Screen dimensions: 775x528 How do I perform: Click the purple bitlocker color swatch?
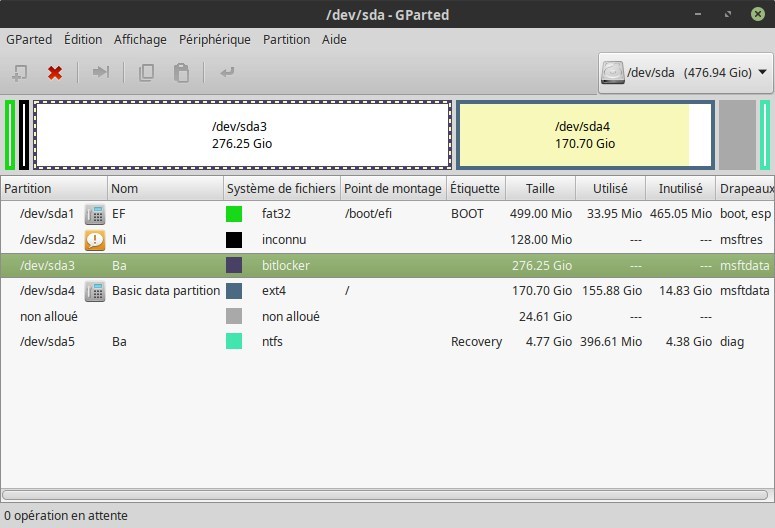234,265
